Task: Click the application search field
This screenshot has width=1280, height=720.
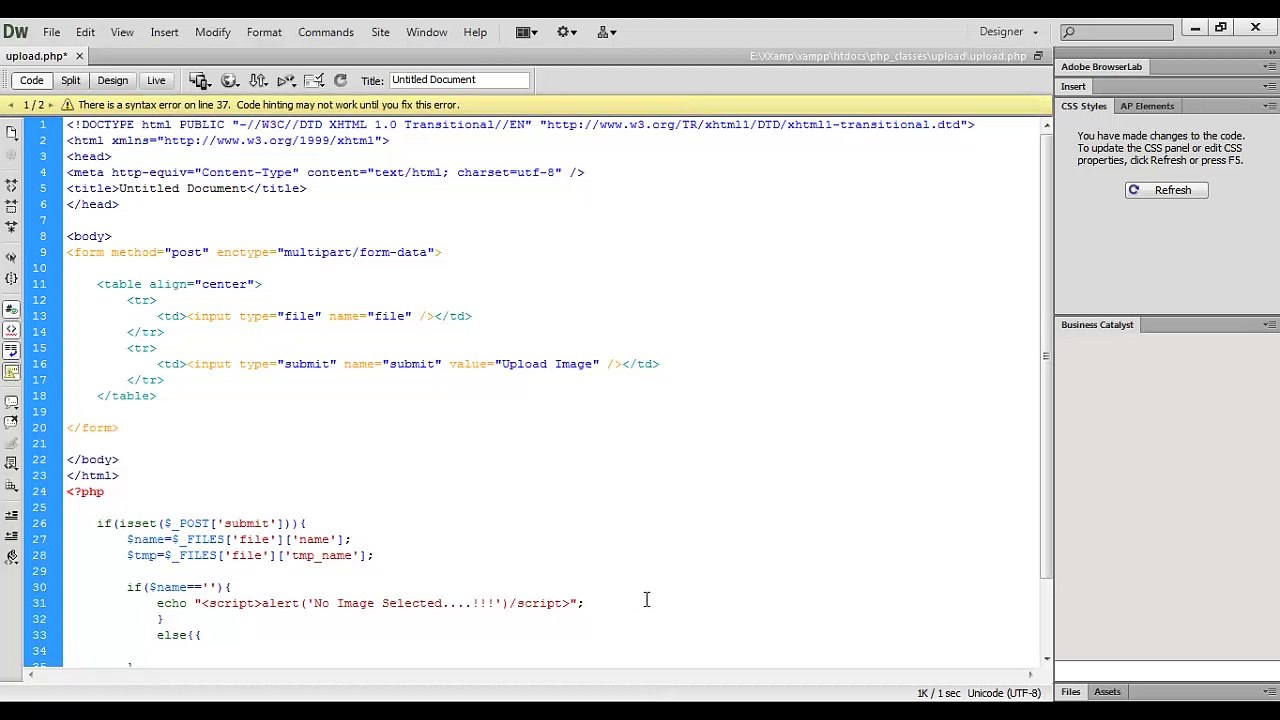Action: point(1117,32)
